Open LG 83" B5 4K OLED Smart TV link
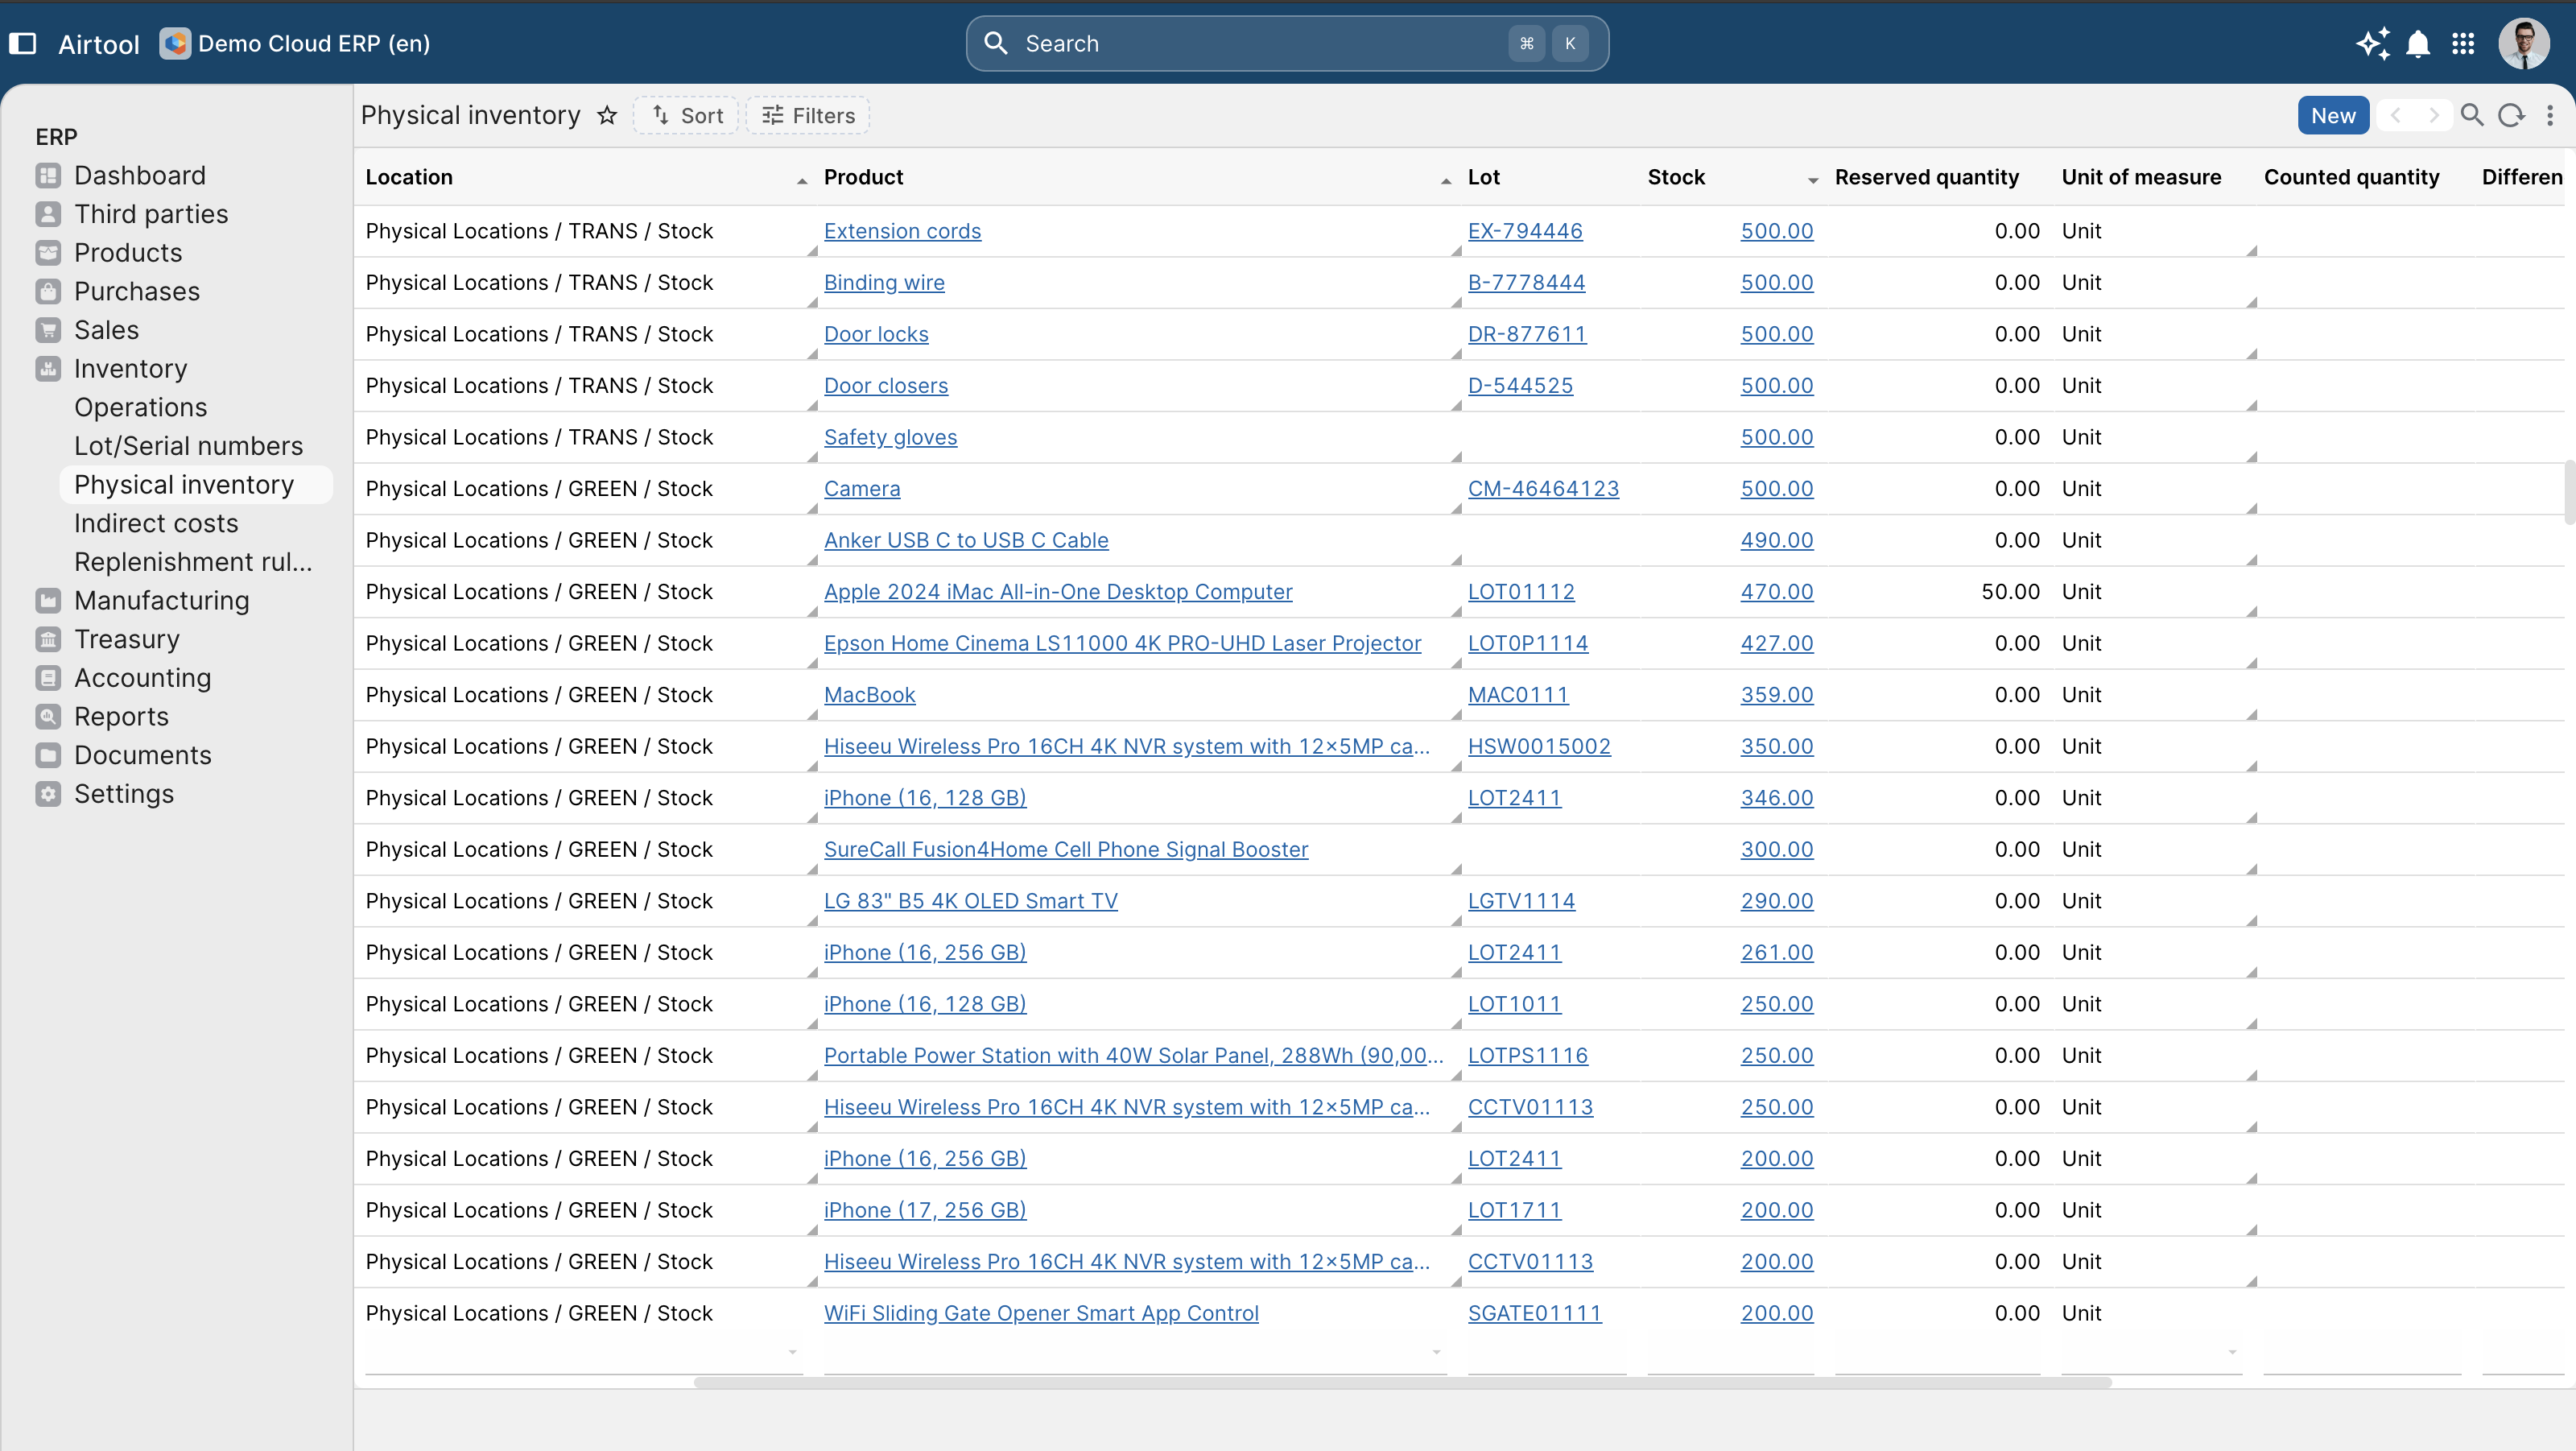 pos(970,901)
